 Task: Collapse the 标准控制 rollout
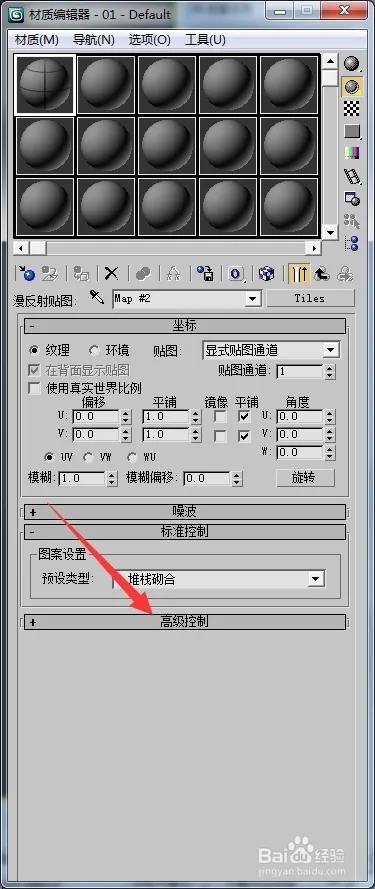point(185,532)
